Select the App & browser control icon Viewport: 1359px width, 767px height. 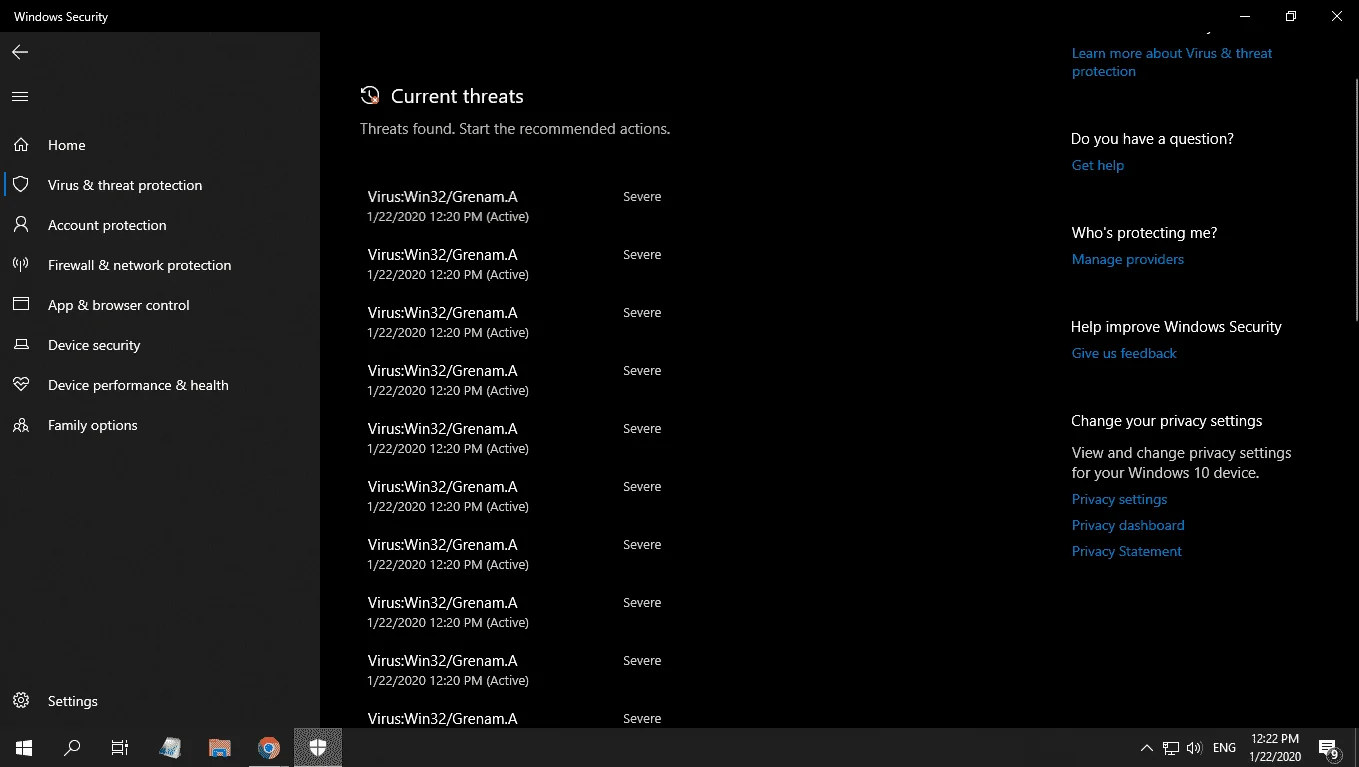pyautogui.click(x=21, y=305)
